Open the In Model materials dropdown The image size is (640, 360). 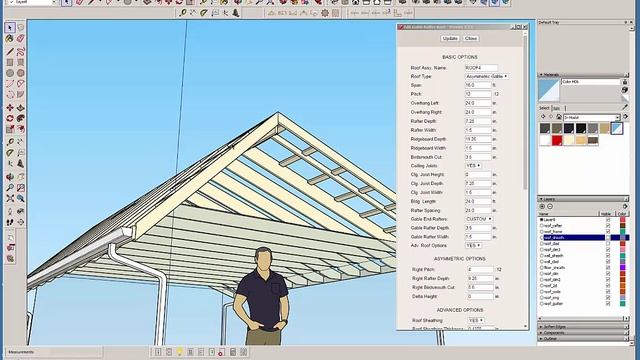[592, 118]
